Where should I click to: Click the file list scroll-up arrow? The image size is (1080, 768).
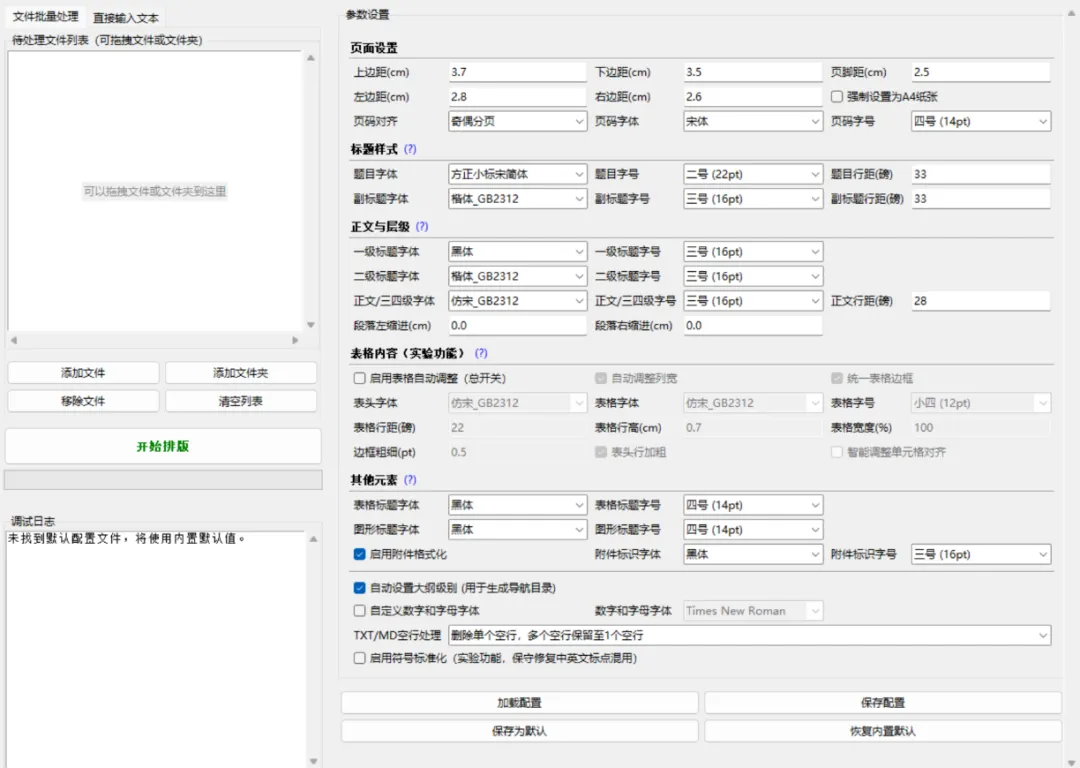coord(311,58)
